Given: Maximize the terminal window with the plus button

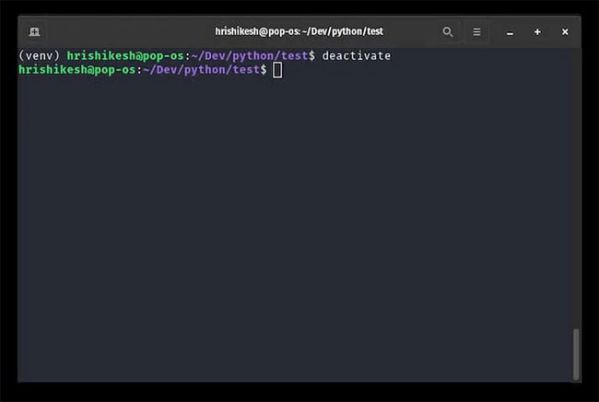Looking at the screenshot, I should [537, 32].
